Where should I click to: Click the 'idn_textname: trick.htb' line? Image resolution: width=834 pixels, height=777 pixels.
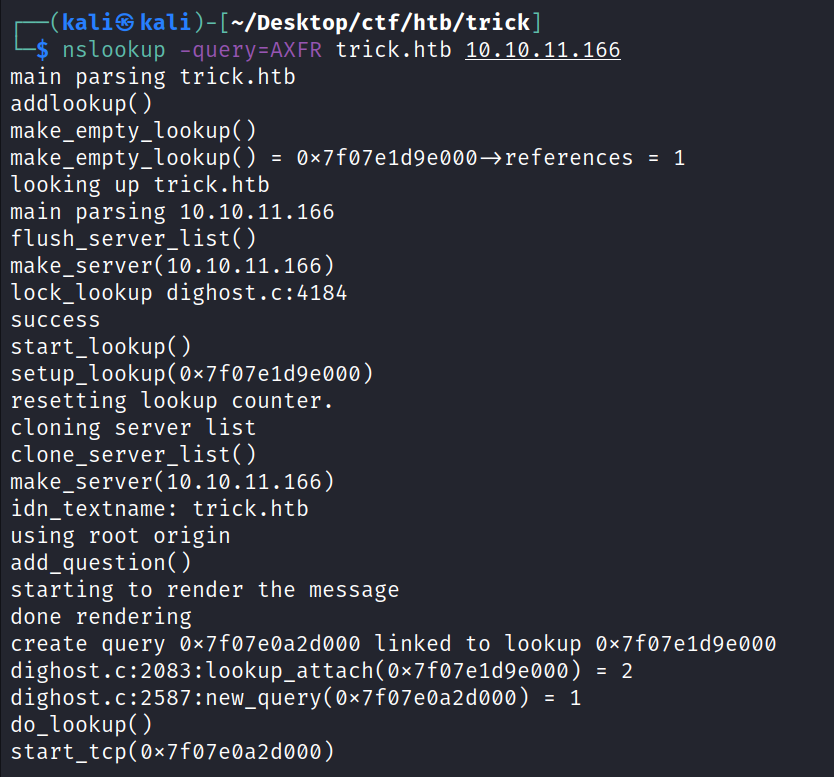pos(159,509)
